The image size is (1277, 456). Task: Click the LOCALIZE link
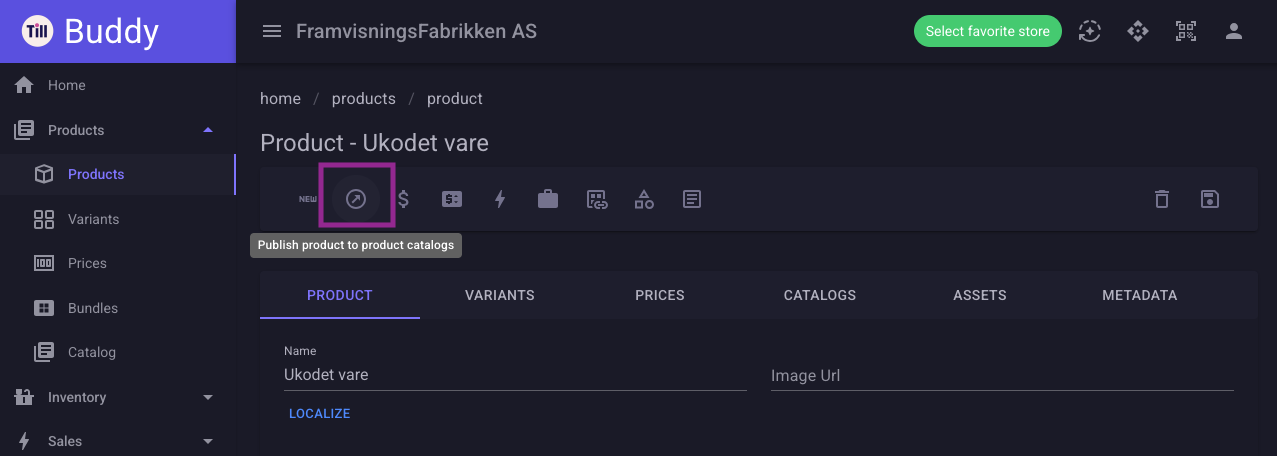point(319,413)
